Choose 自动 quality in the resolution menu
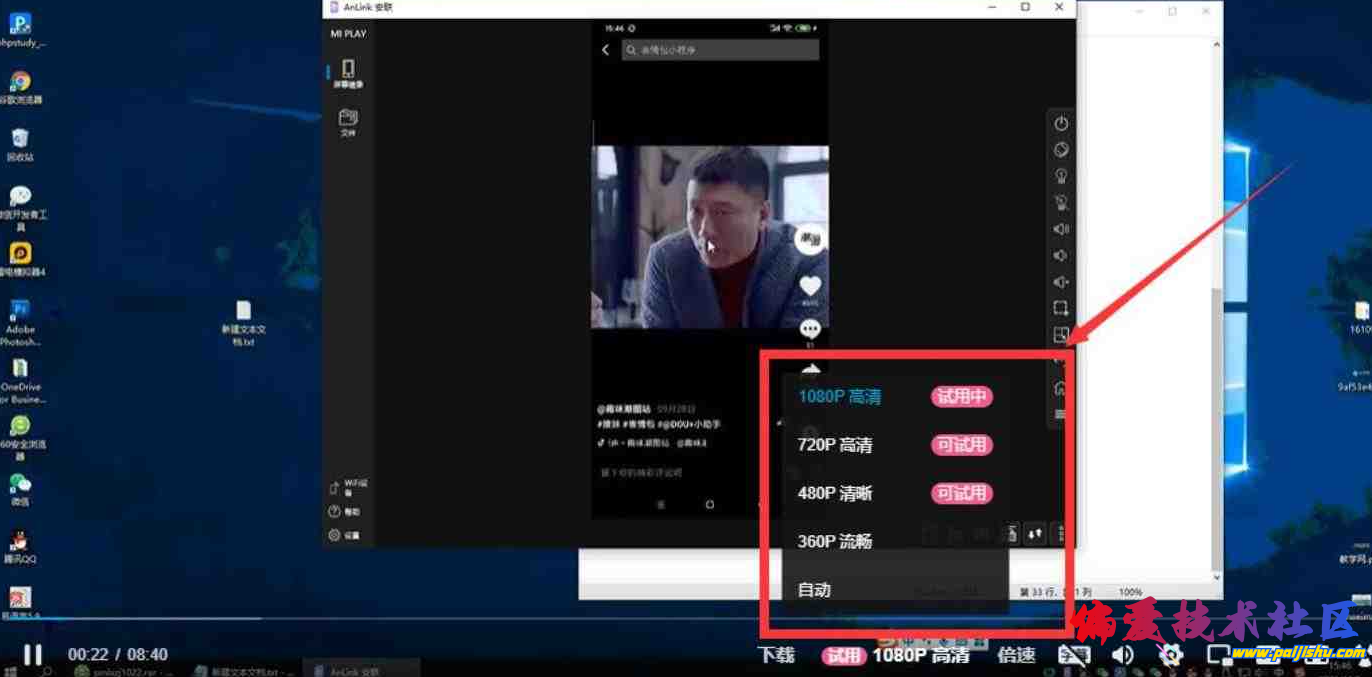The height and width of the screenshot is (677, 1372). 814,589
